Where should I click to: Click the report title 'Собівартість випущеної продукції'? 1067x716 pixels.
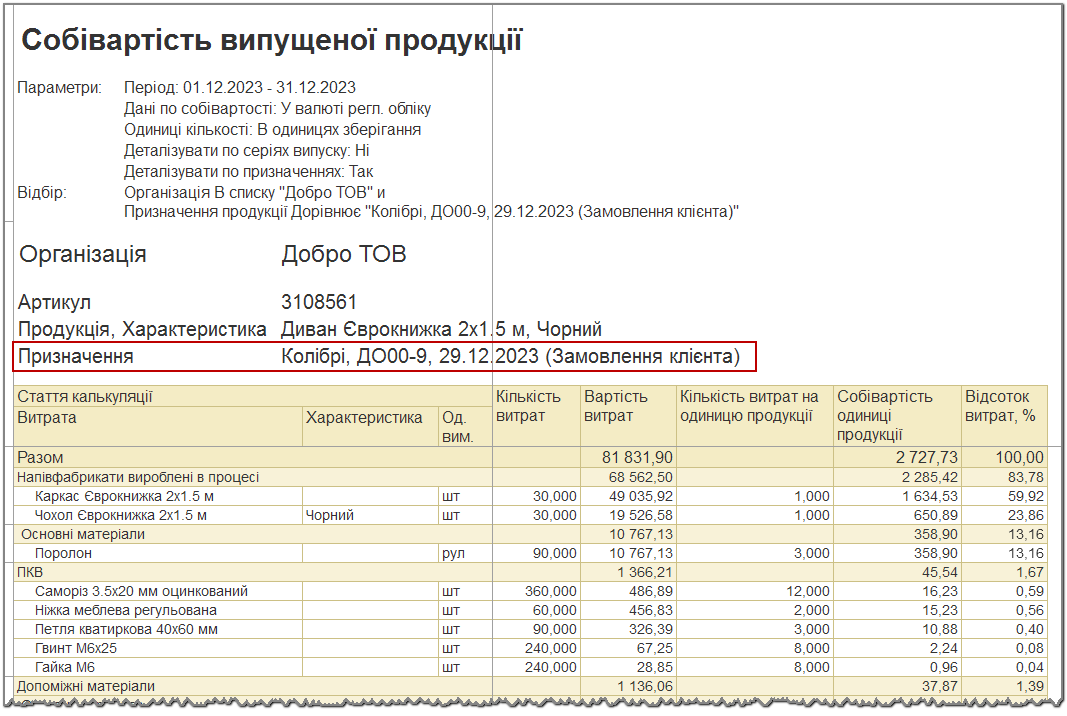pos(271,41)
